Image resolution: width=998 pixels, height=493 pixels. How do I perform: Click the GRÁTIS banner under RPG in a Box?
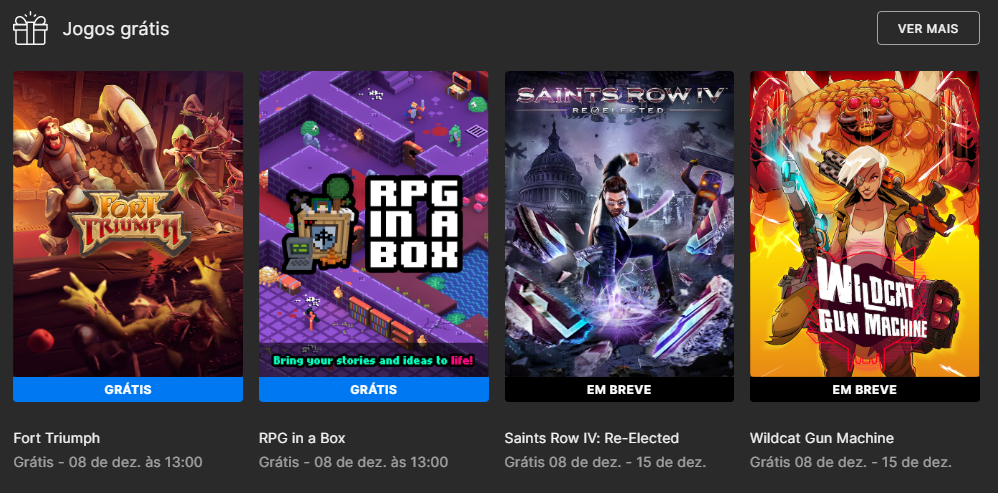tap(374, 389)
